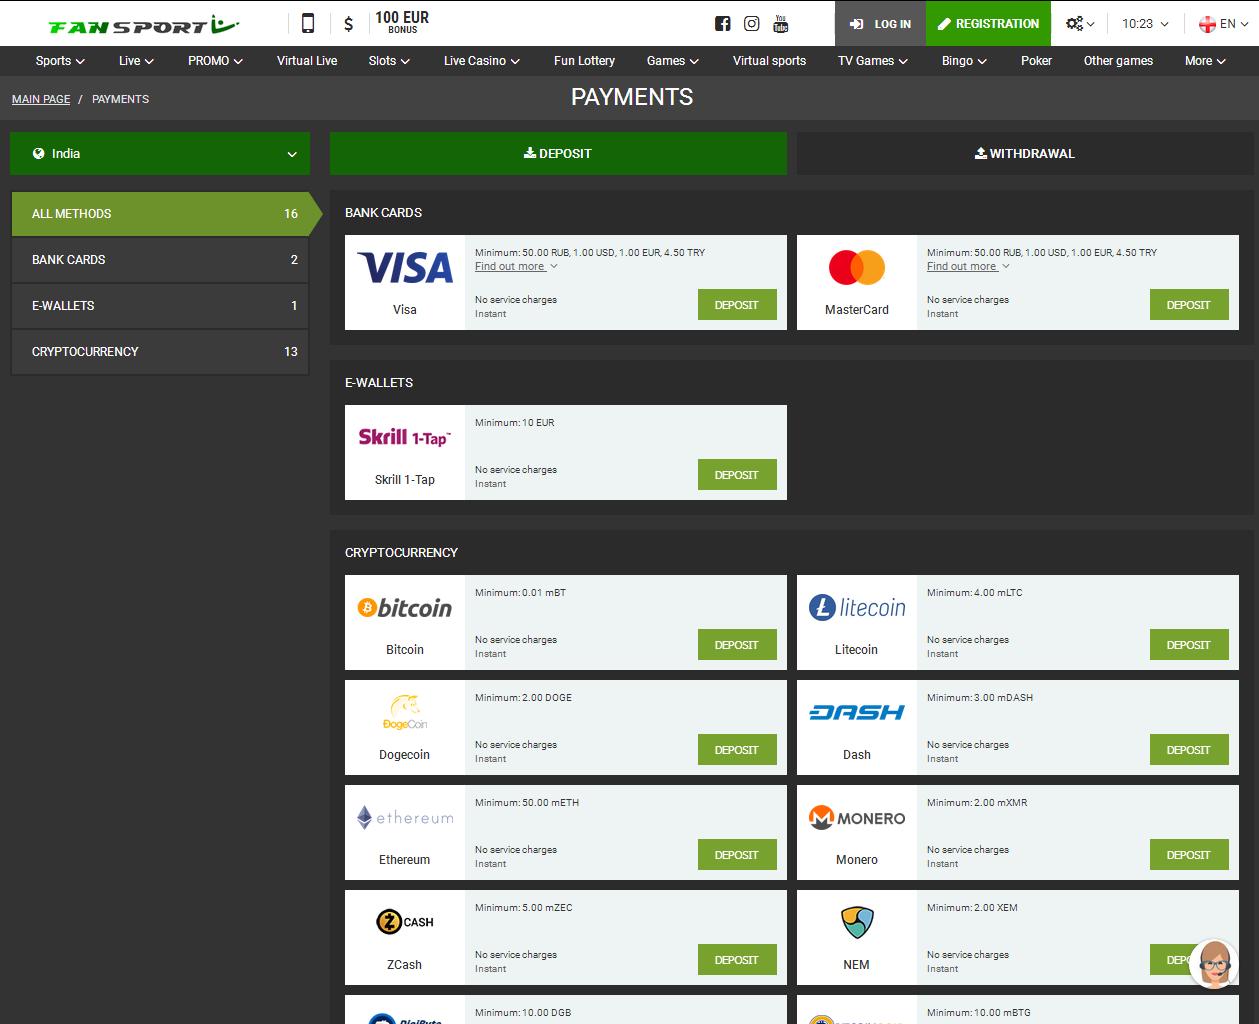Open the live chat support avatar

click(x=1213, y=964)
